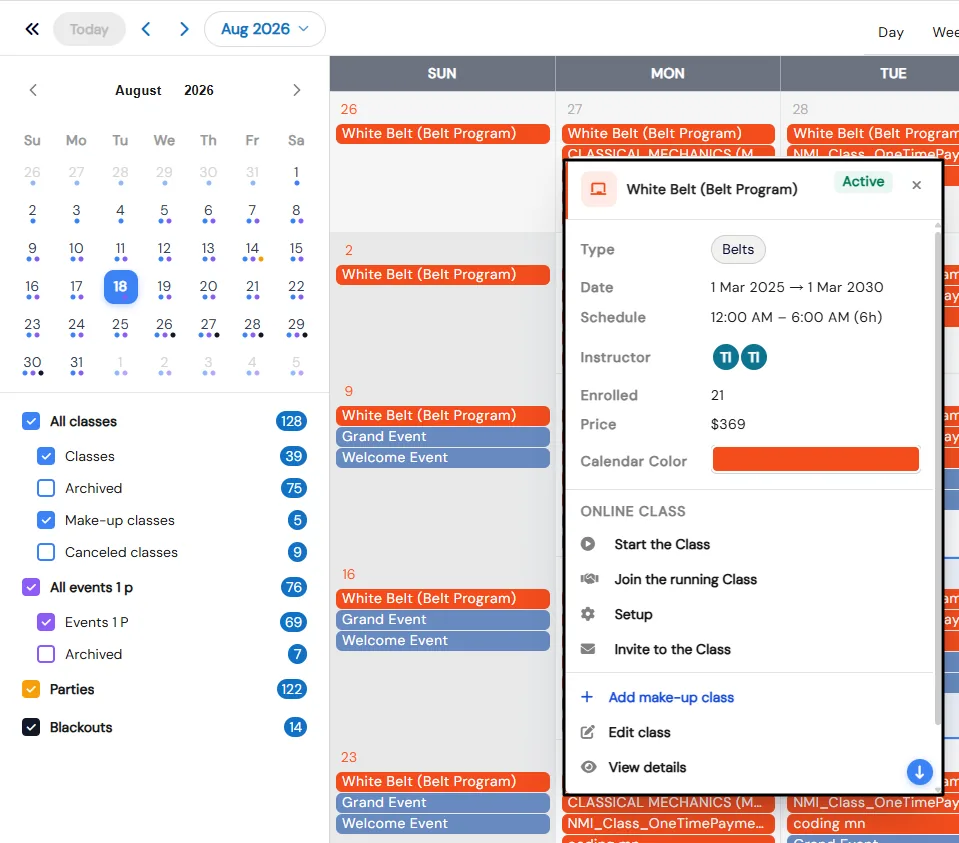Click the orange Calendar Color swatch
Viewport: 959px width, 843px height.
pos(815,459)
